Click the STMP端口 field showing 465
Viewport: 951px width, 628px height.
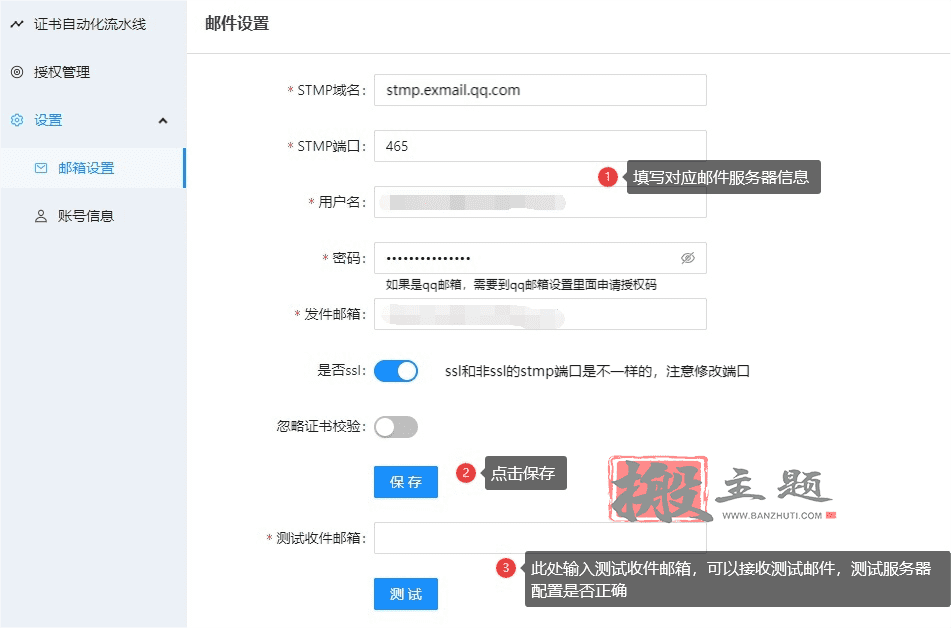coord(540,146)
